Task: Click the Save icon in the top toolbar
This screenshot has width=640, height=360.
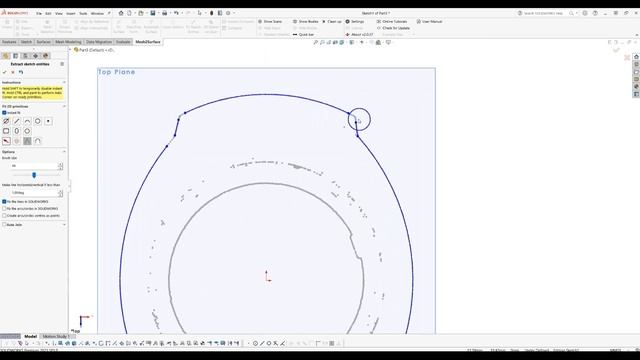Action: pos(153,13)
